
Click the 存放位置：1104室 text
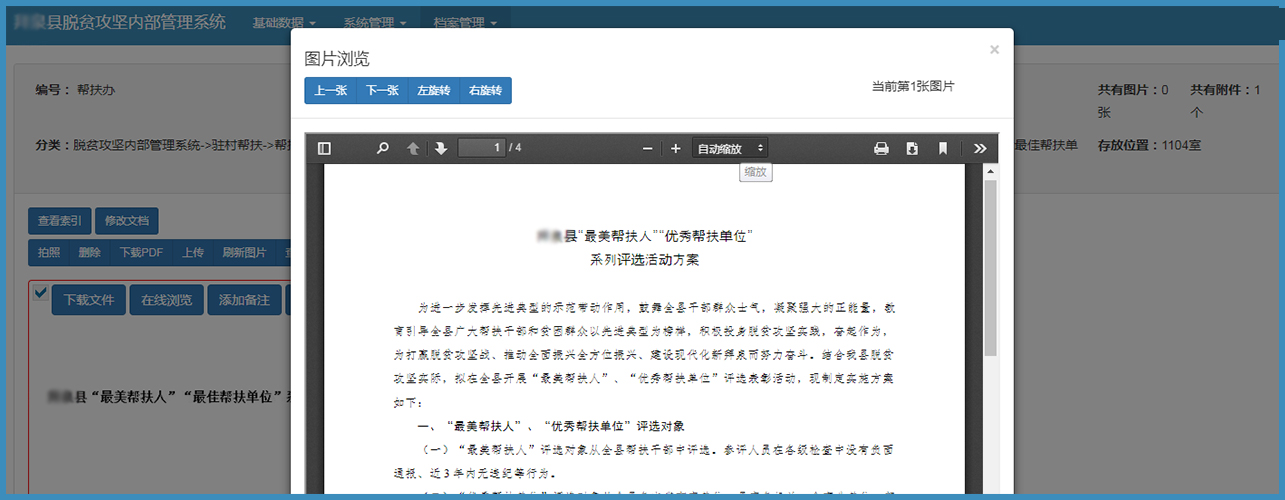(1149, 145)
